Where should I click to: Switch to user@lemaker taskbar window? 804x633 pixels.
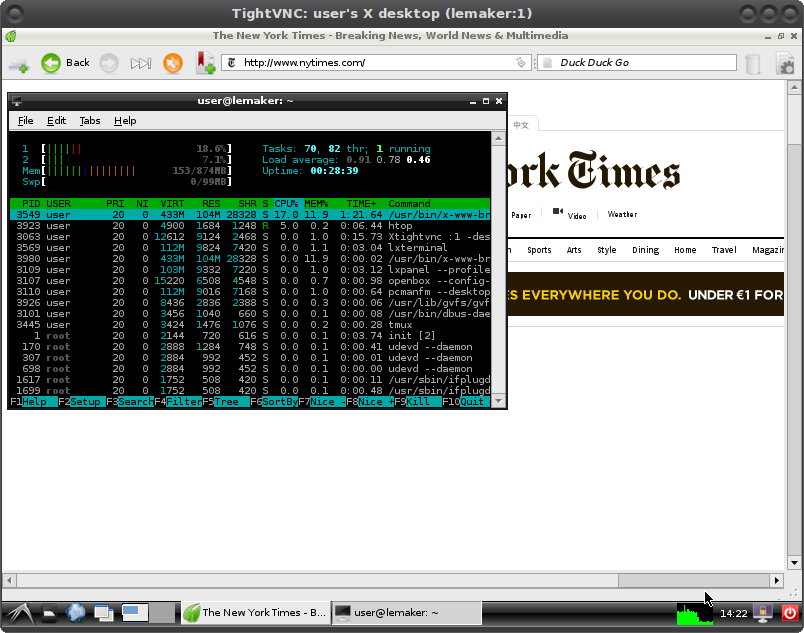[407, 613]
